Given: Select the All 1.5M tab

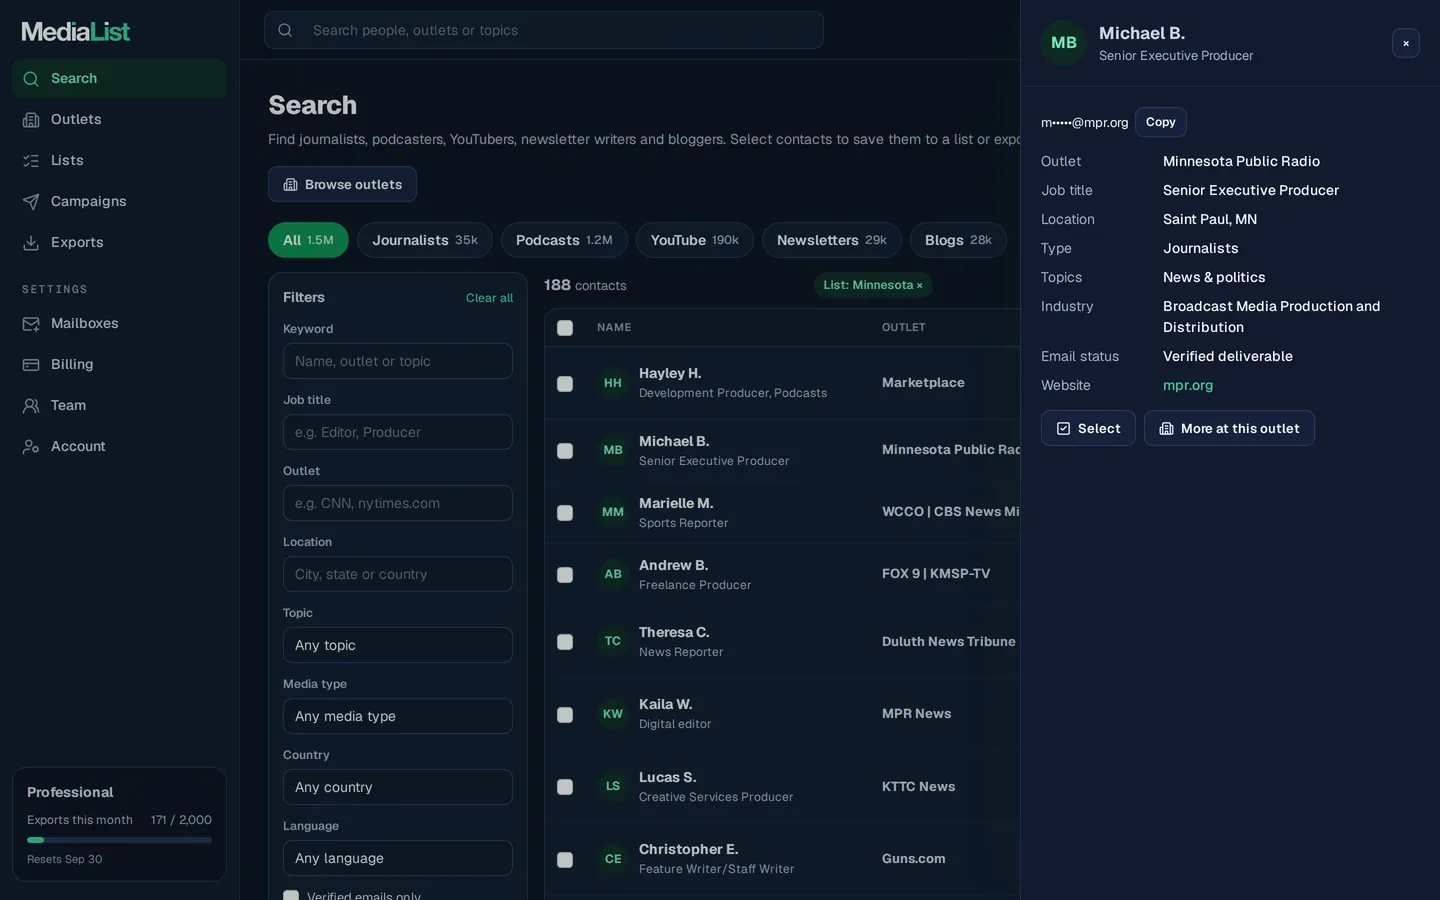Looking at the screenshot, I should click(x=308, y=240).
